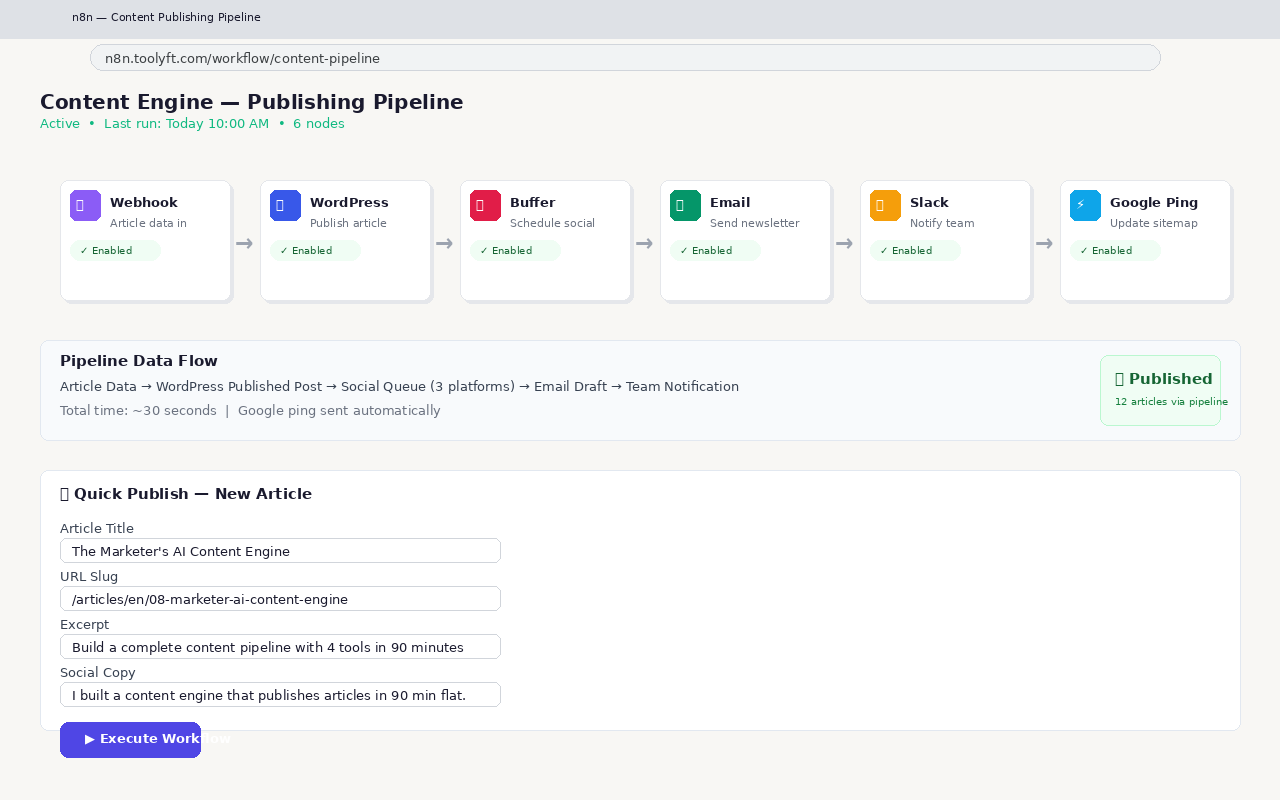Click the Quick Publish — New Article heading

pos(186,494)
